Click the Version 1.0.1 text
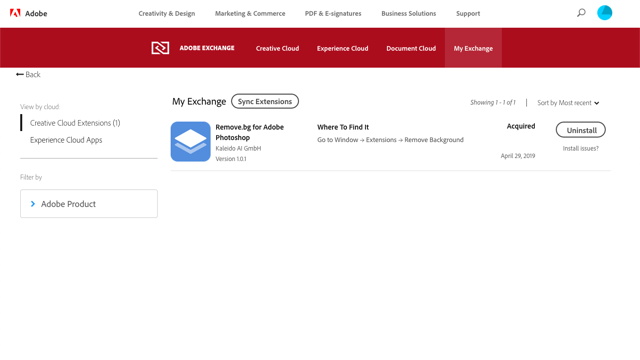This screenshot has height=360, width=640. 231,159
